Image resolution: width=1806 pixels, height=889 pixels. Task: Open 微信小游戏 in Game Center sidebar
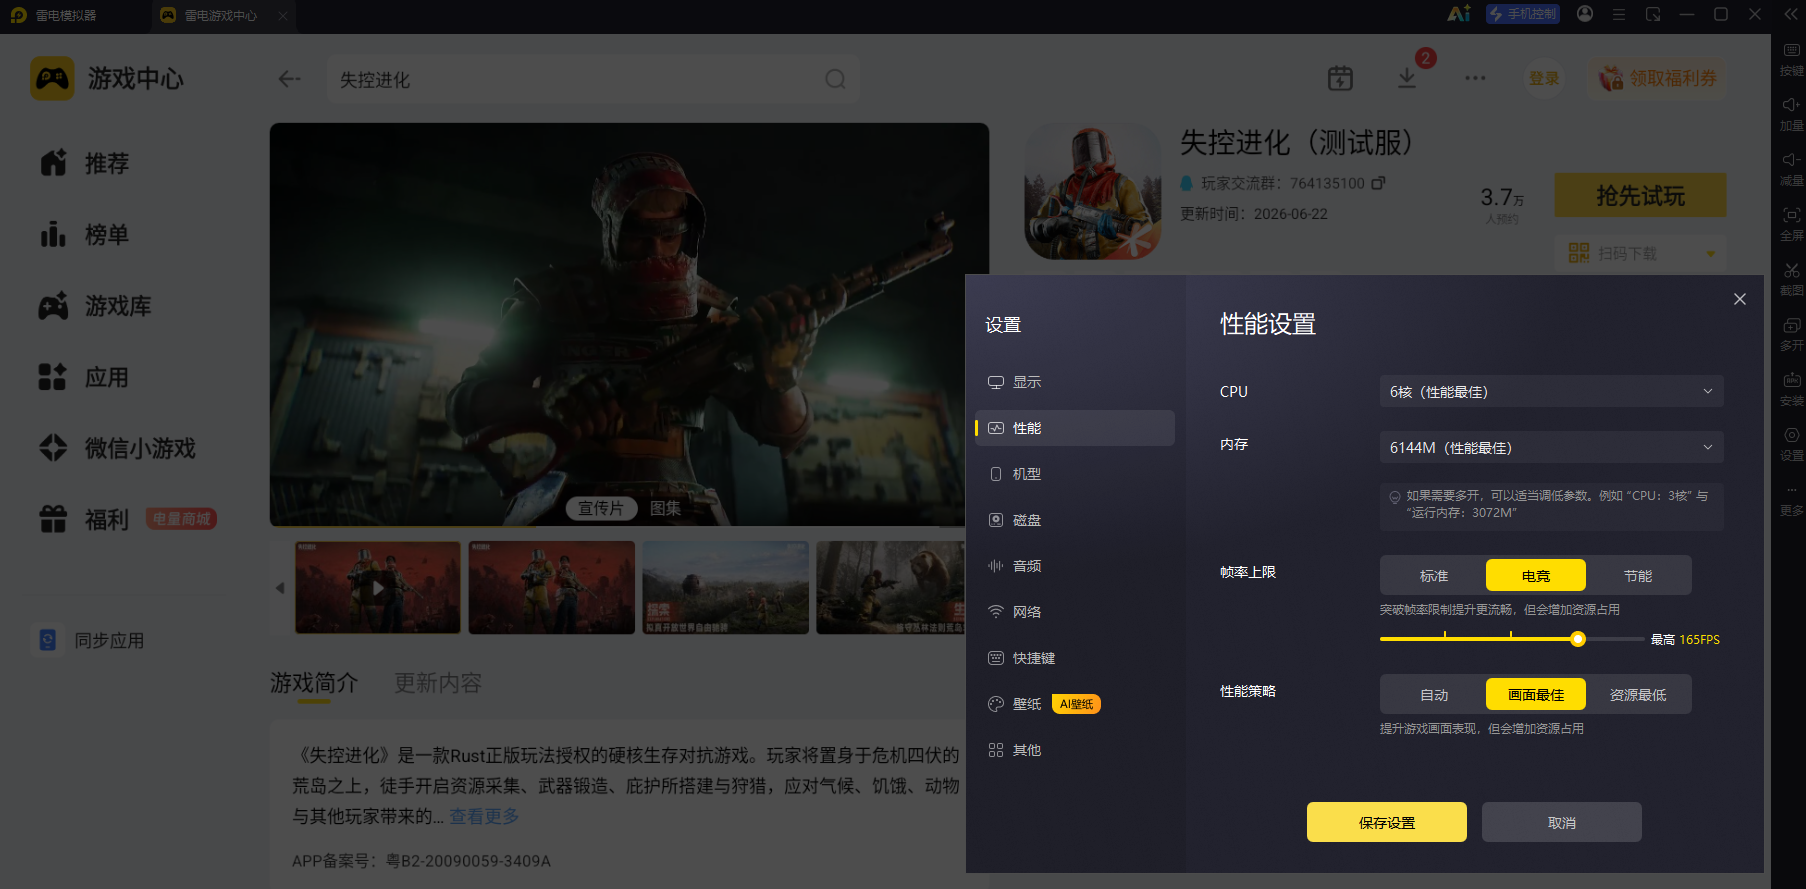tap(117, 448)
